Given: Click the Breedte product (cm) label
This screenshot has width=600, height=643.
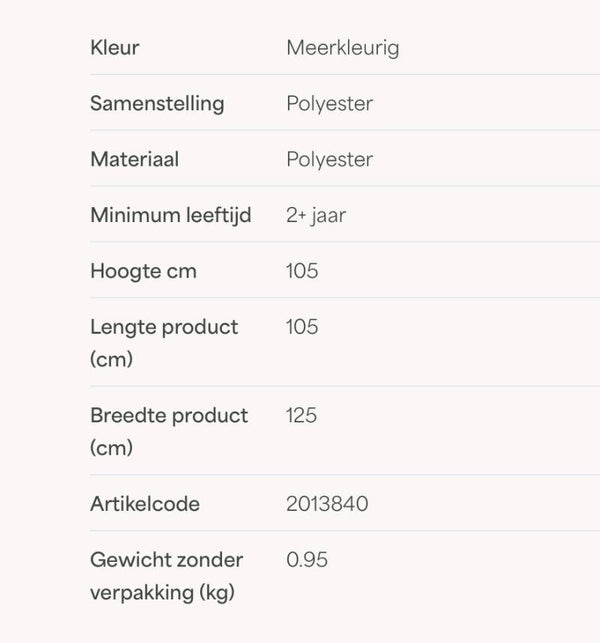Looking at the screenshot, I should point(169,431).
